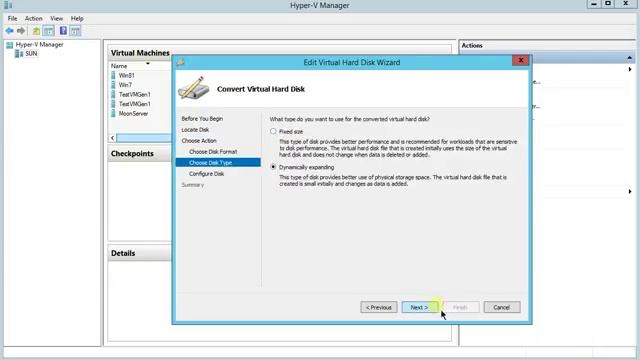Image resolution: width=640 pixels, height=360 pixels.
Task: Click the Win7 virtual machine icon
Action: point(113,85)
